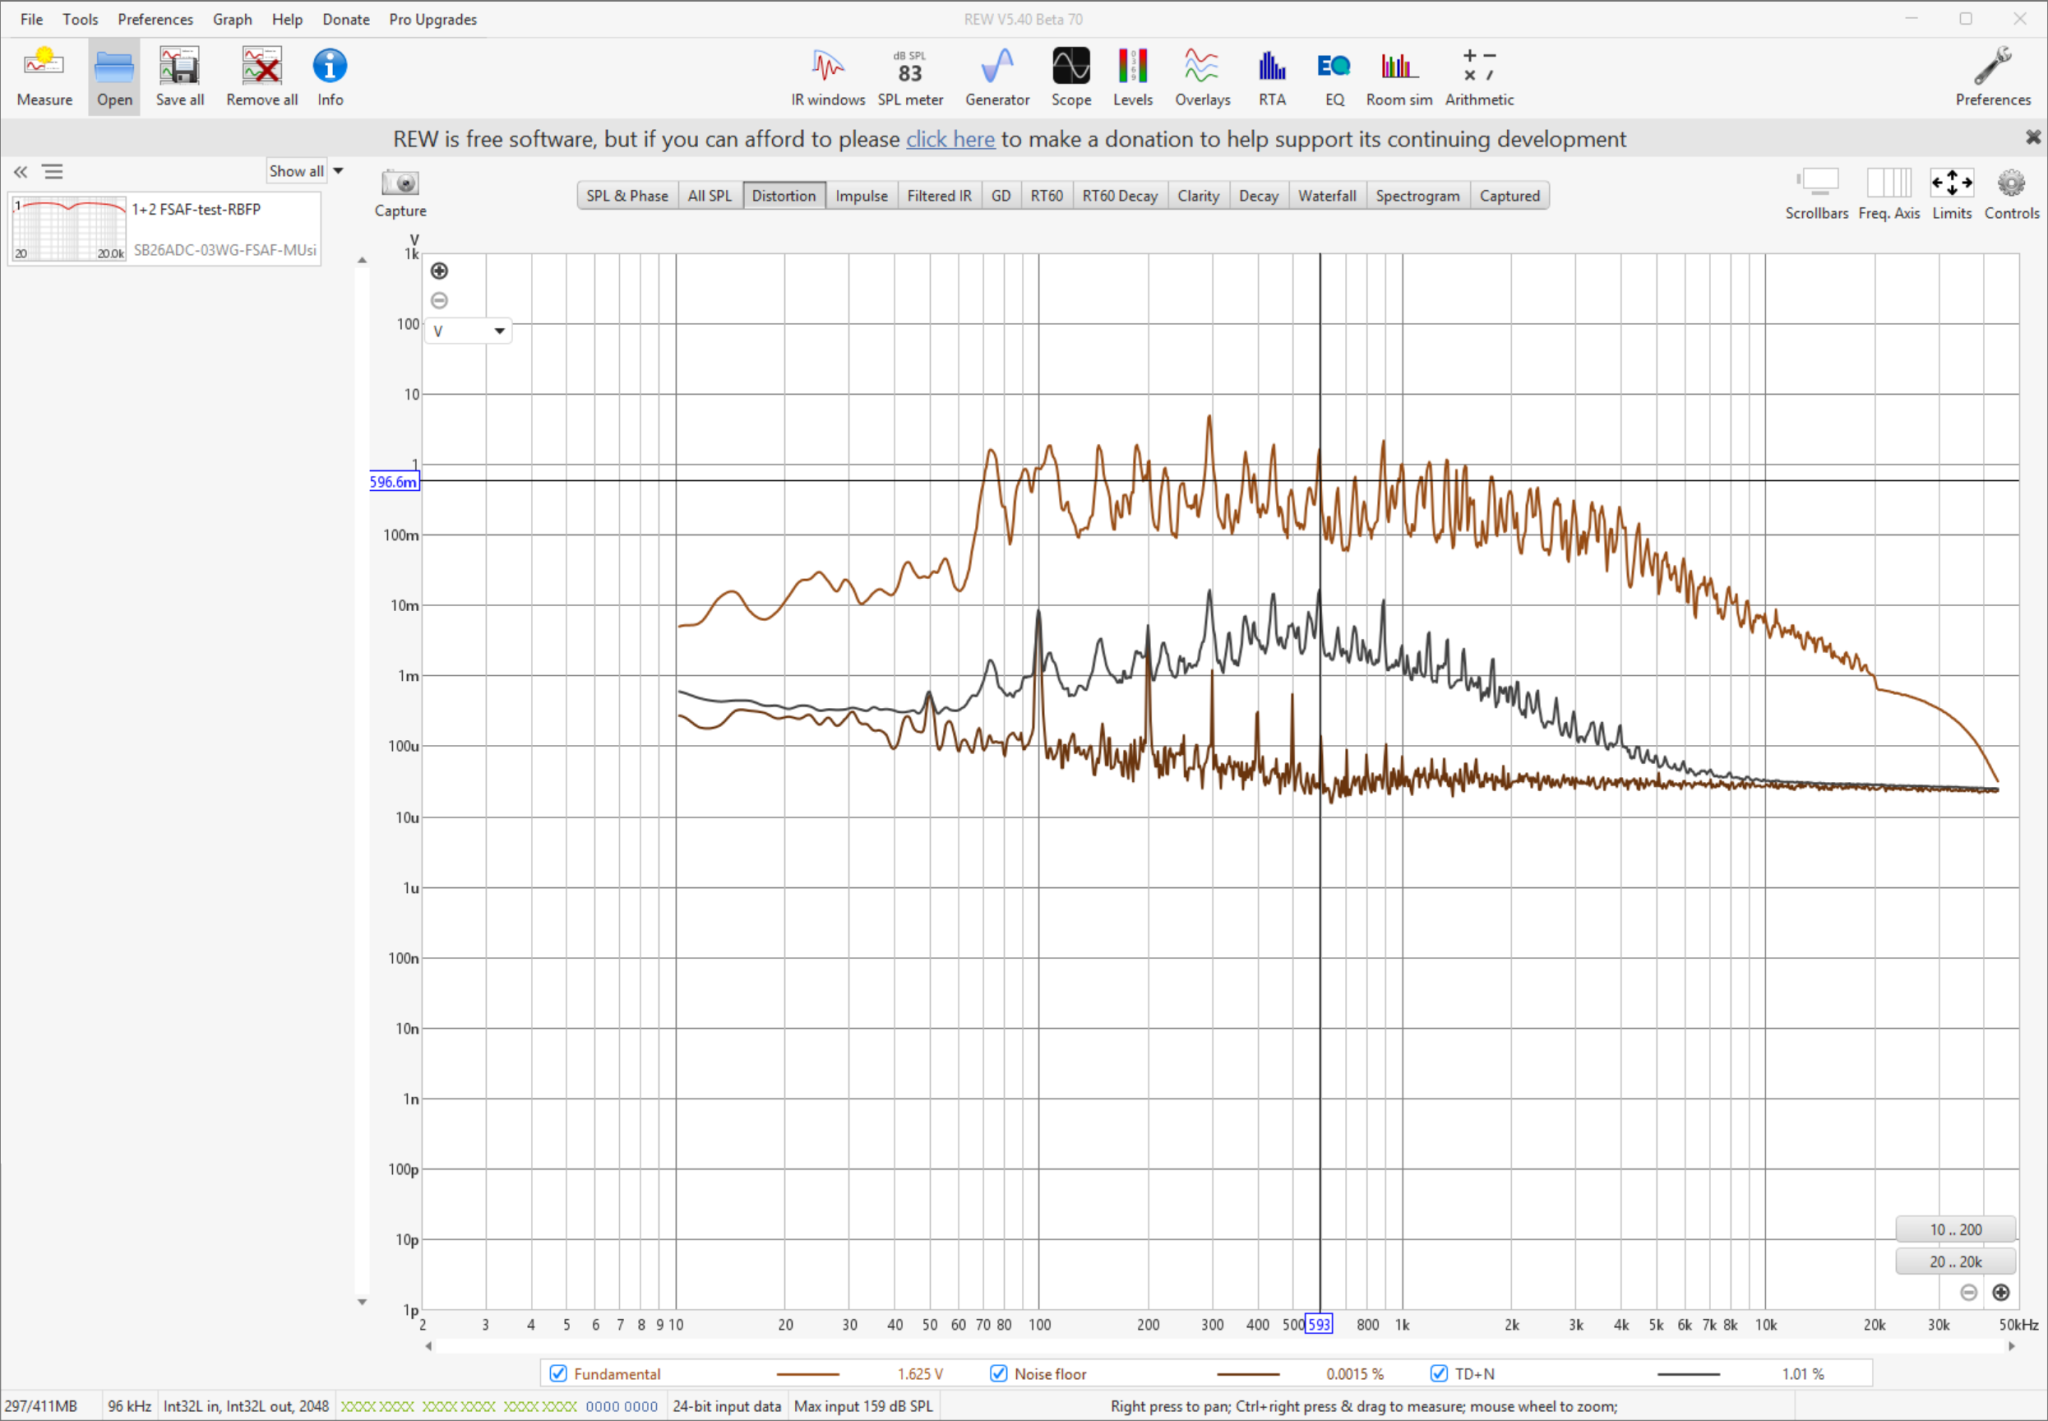Open the EQ window
2048x1421 pixels.
[x=1334, y=77]
